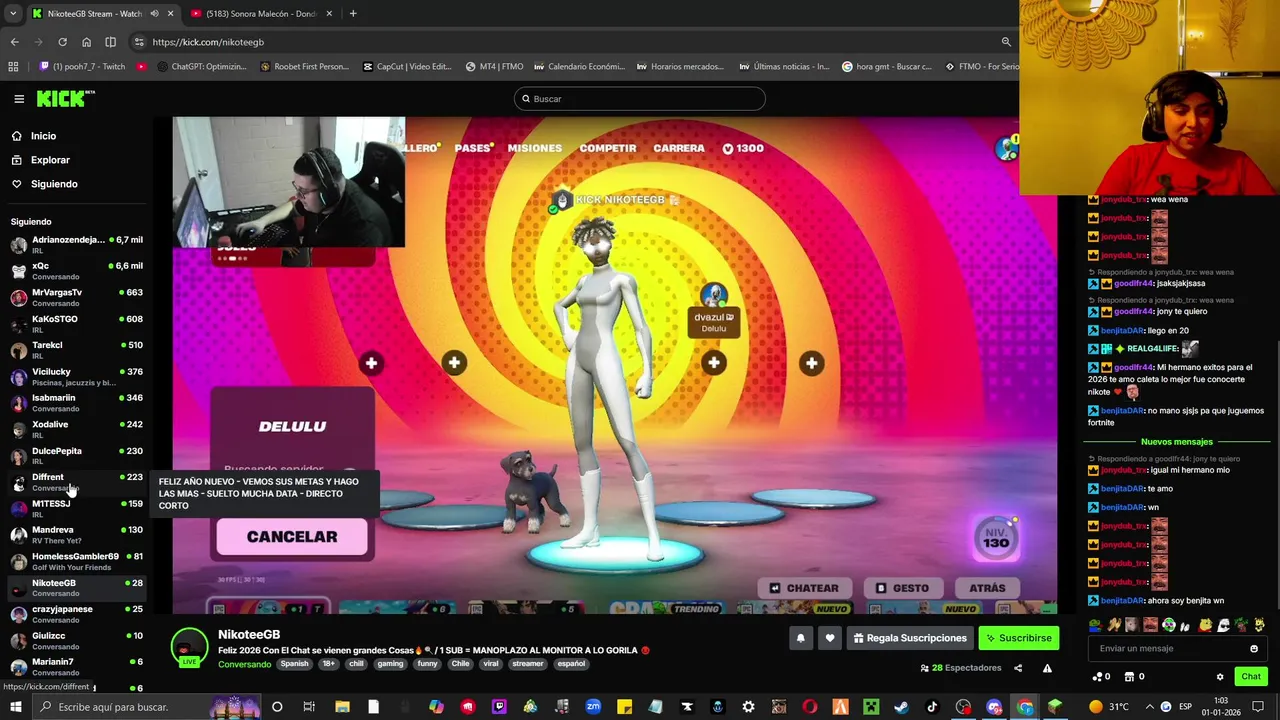Open the Zoom app on taskbar
The image size is (1280, 720).
click(593, 707)
